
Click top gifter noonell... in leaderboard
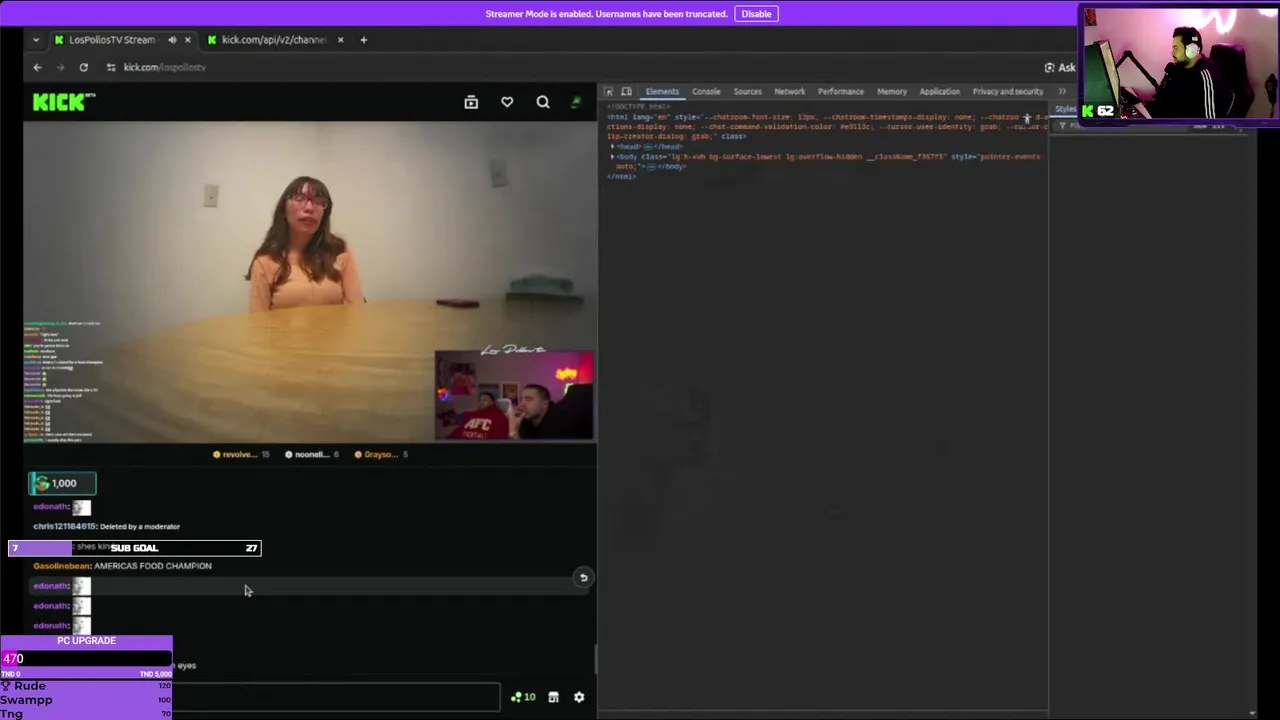[311, 454]
